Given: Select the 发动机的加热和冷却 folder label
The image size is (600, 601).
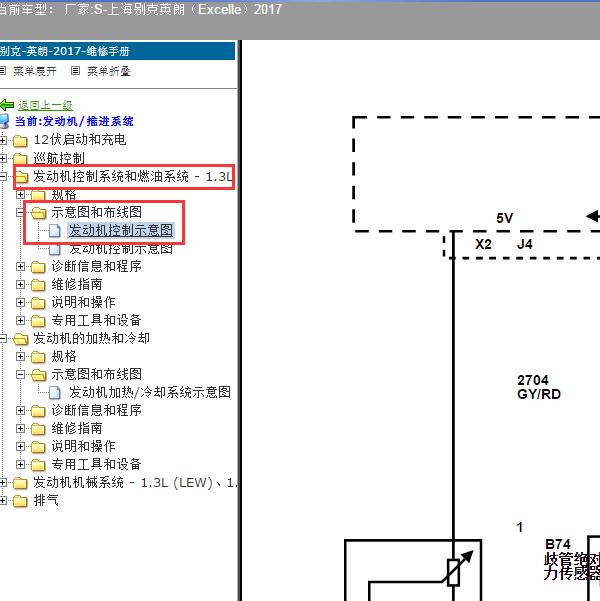Looking at the screenshot, I should (91, 338).
